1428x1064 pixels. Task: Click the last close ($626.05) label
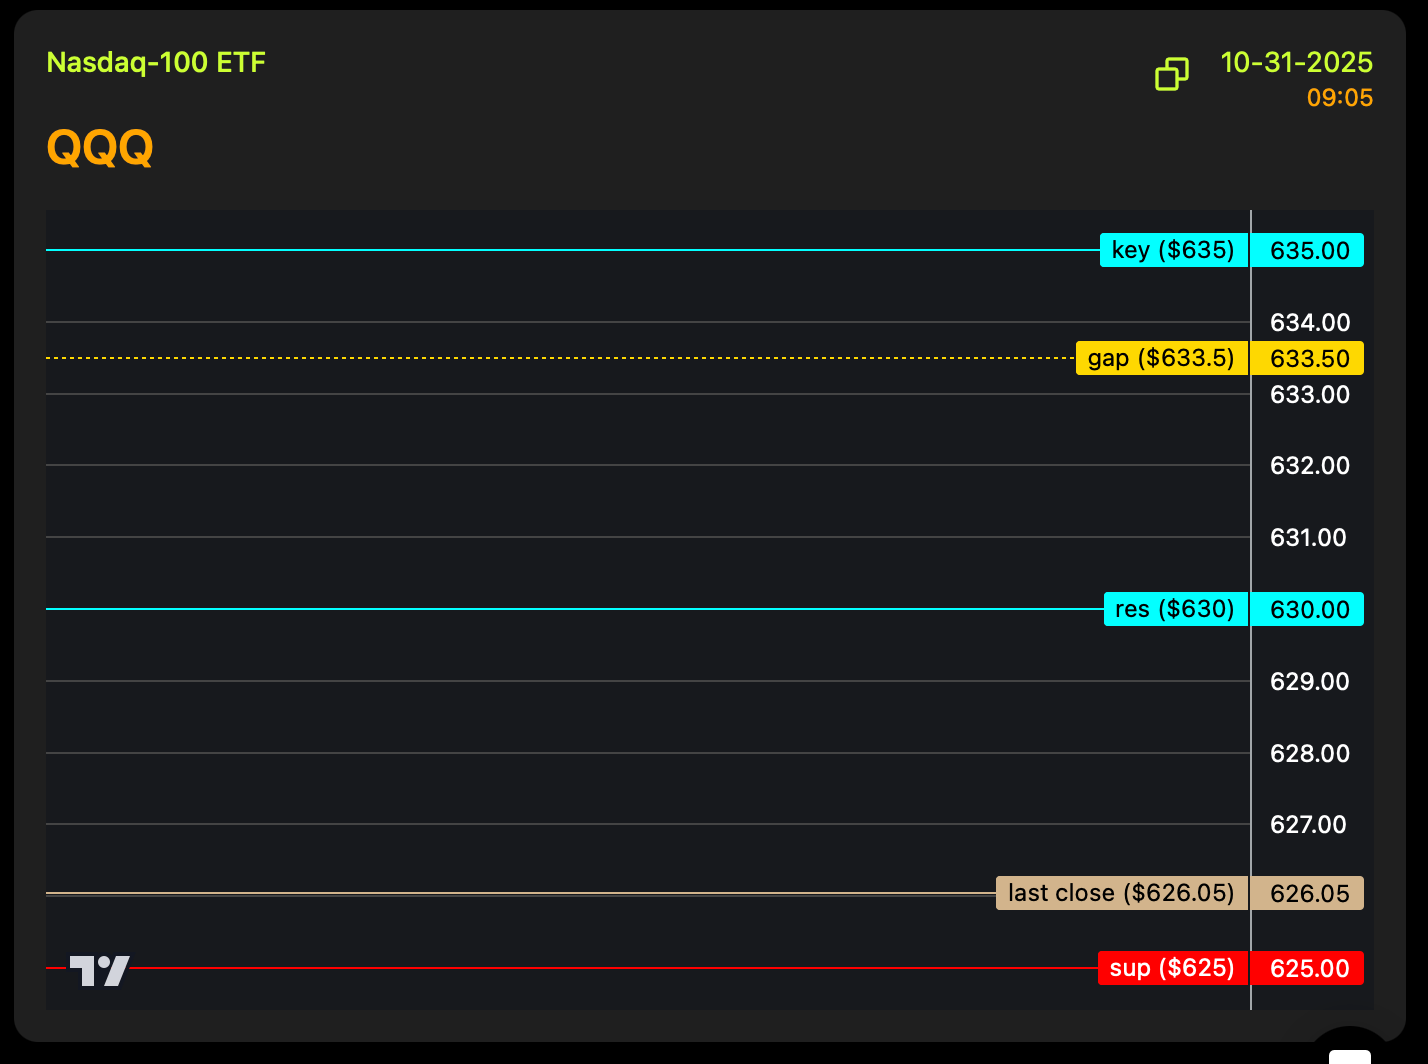point(1121,893)
